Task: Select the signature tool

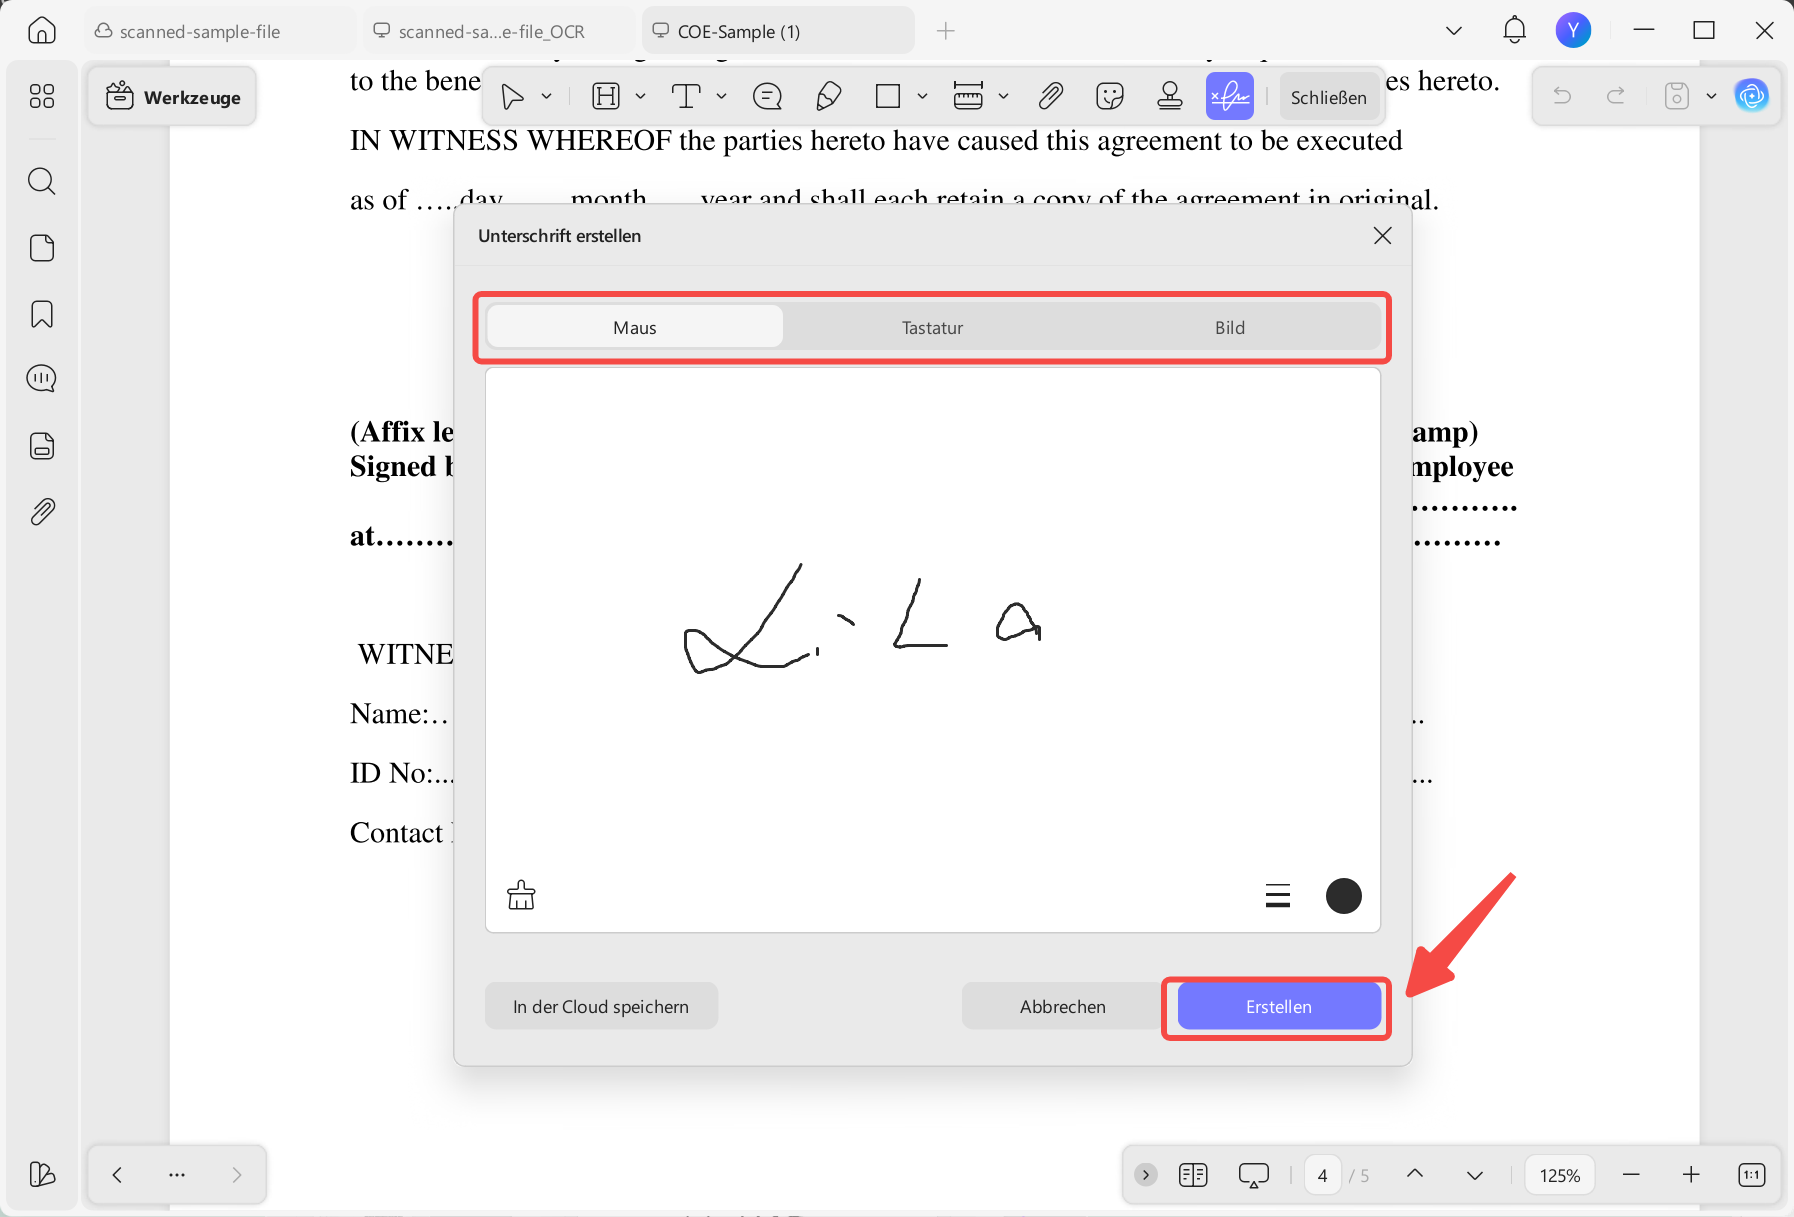Action: point(1230,97)
